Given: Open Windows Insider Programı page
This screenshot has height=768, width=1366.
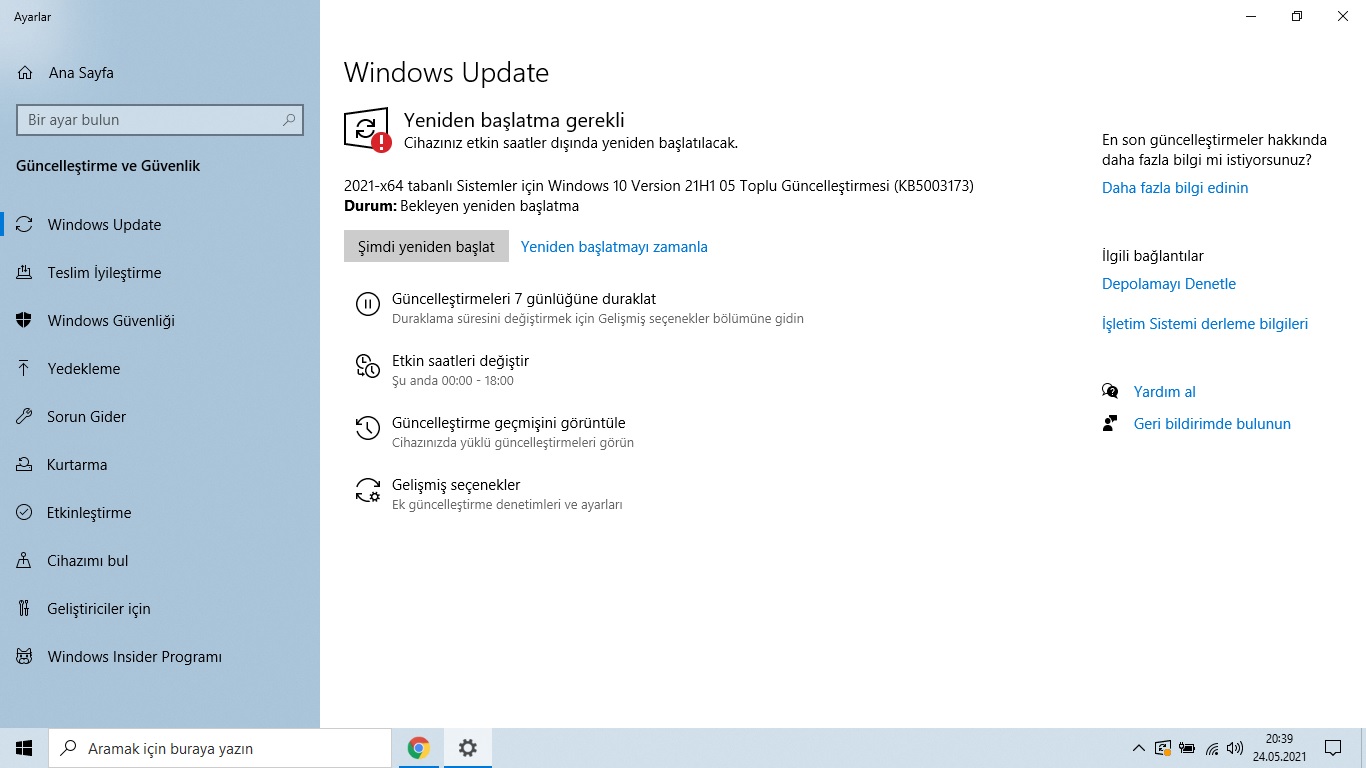Looking at the screenshot, I should point(160,657).
